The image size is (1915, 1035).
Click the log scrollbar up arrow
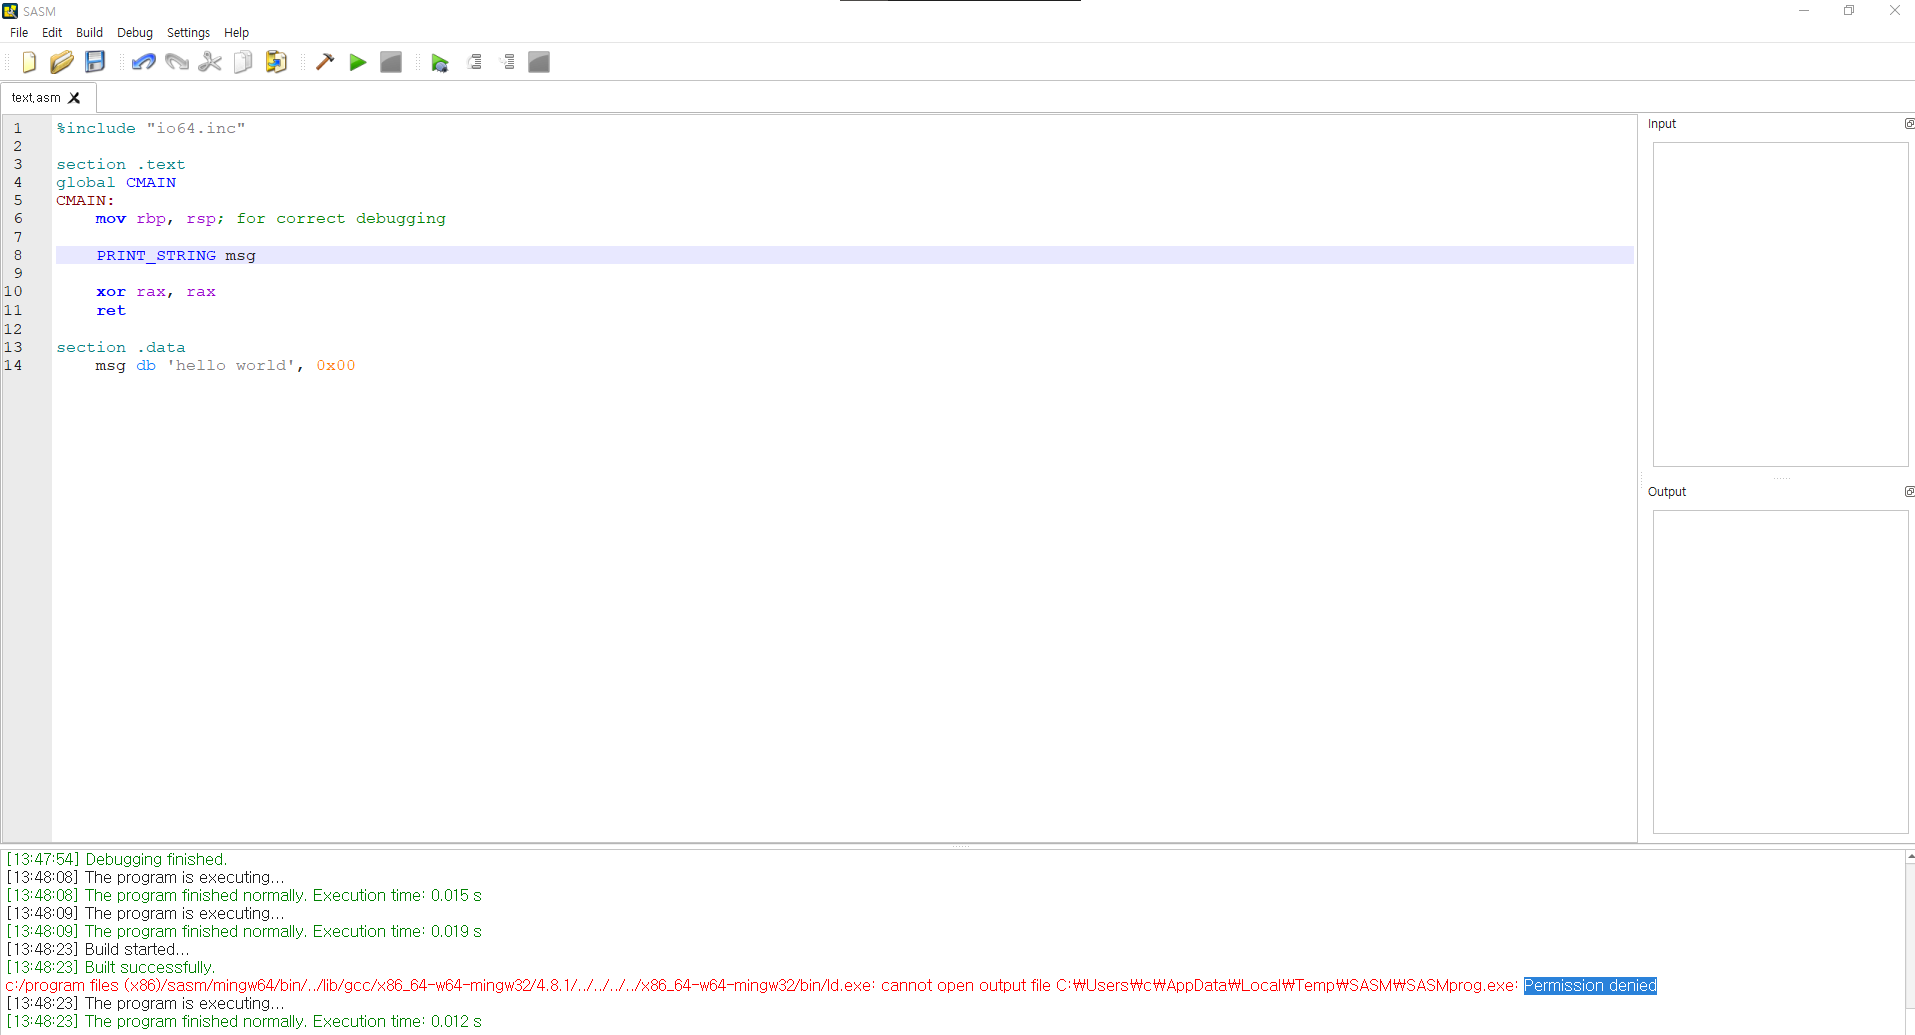click(x=1910, y=857)
